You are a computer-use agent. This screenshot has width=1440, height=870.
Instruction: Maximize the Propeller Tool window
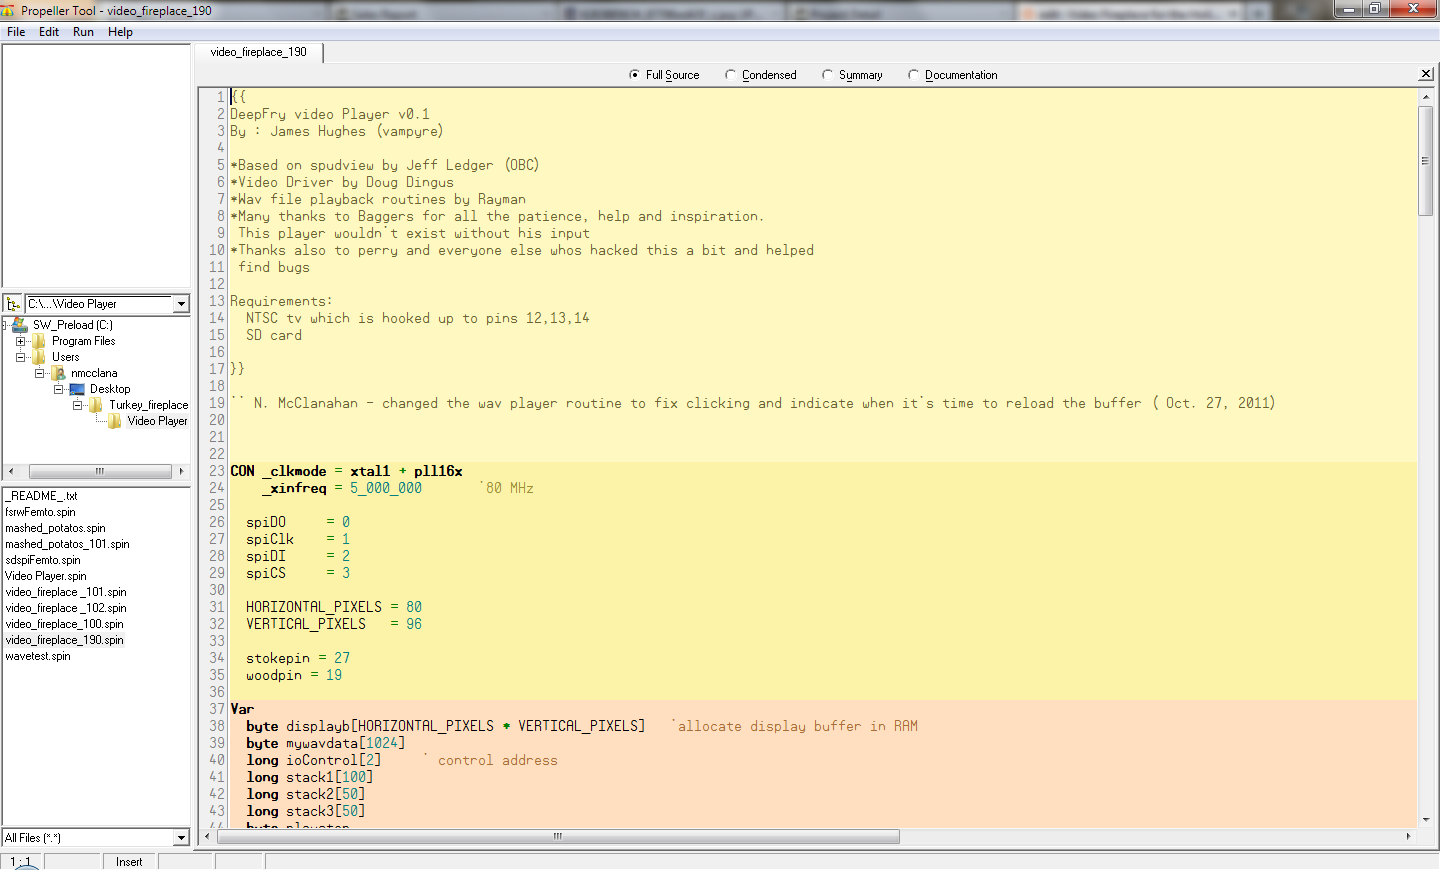(x=1375, y=9)
